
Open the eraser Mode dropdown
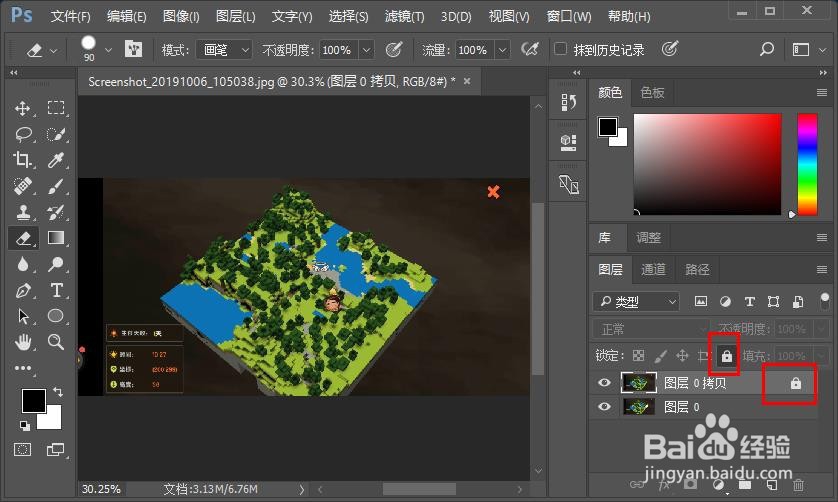pos(224,50)
